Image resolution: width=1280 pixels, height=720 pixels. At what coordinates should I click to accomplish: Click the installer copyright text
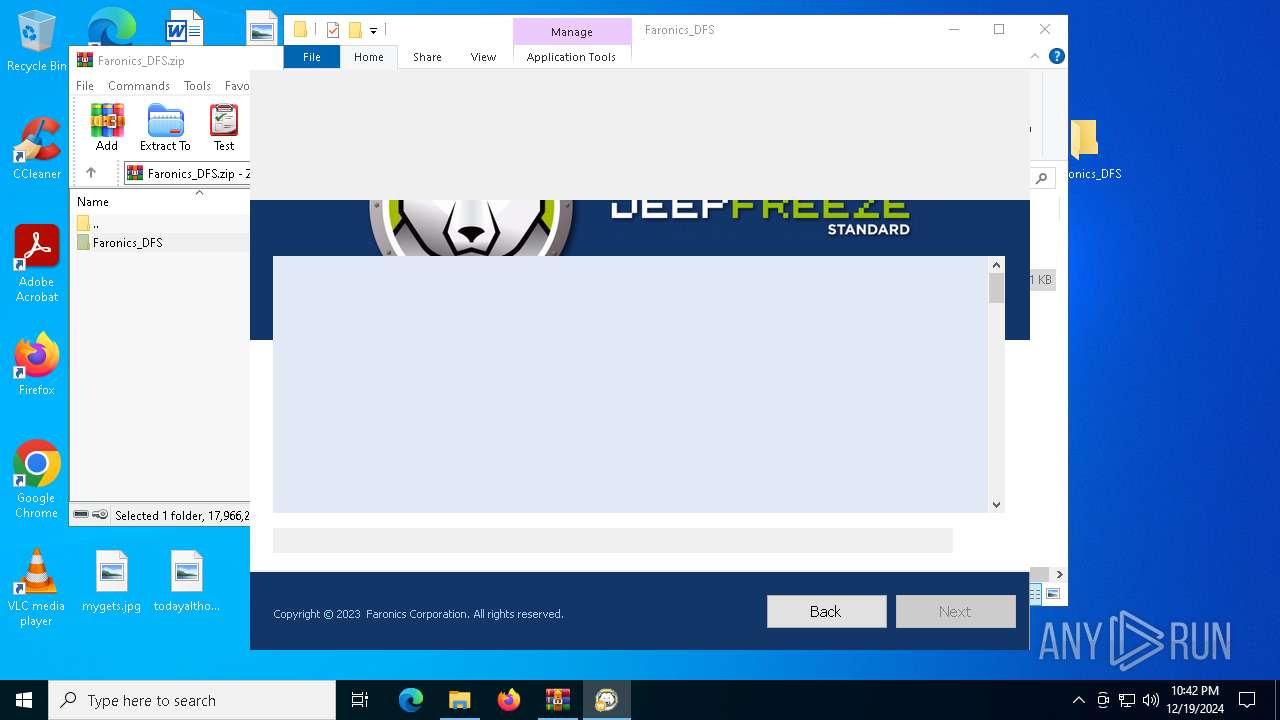click(x=418, y=614)
